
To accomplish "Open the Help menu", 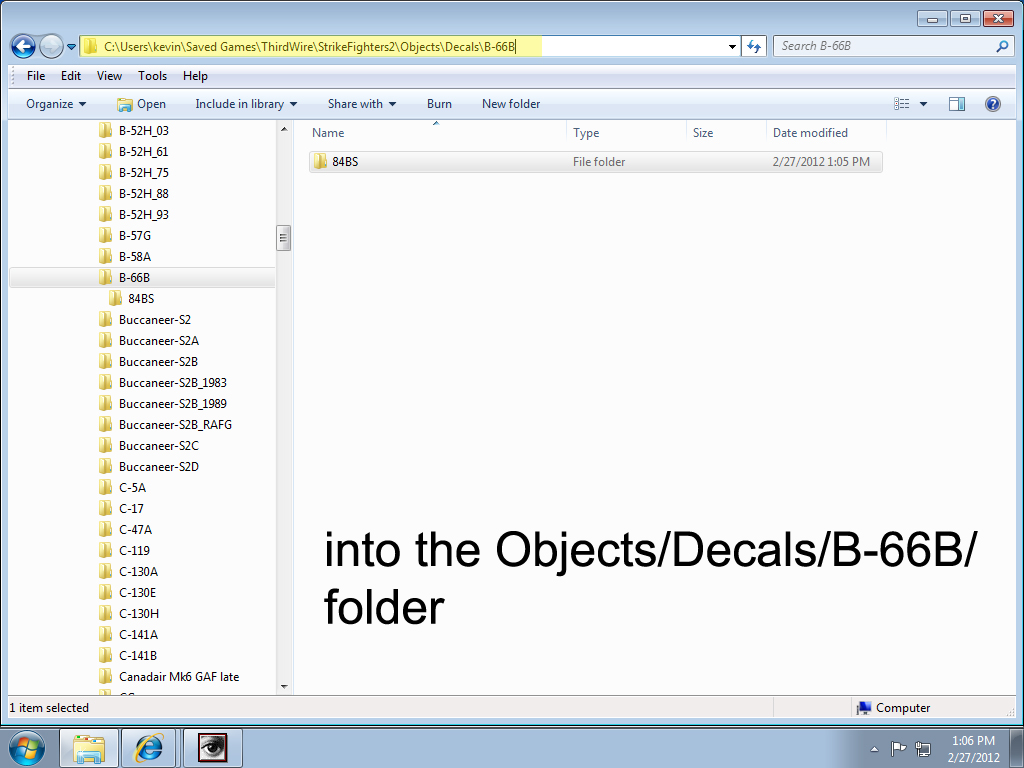I will pyautogui.click(x=195, y=76).
